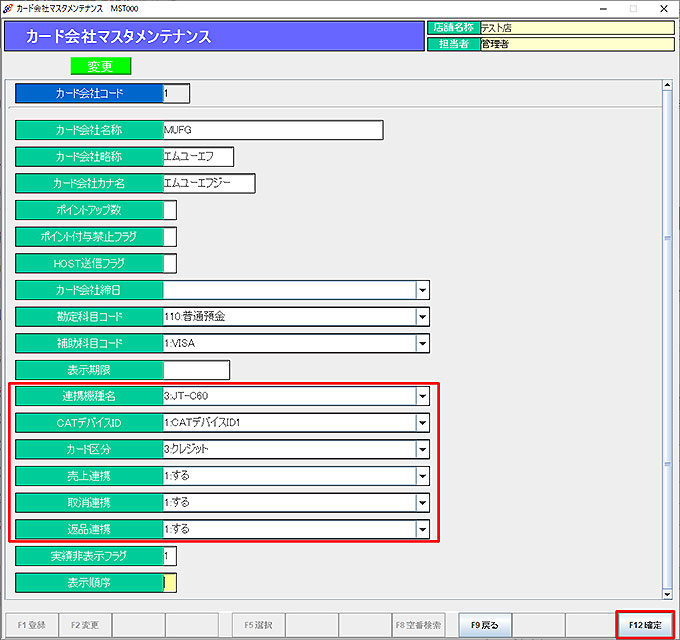Viewport: 680px width, 640px height.
Task: Click the 3:クレジット combo box value
Action: click(289, 450)
